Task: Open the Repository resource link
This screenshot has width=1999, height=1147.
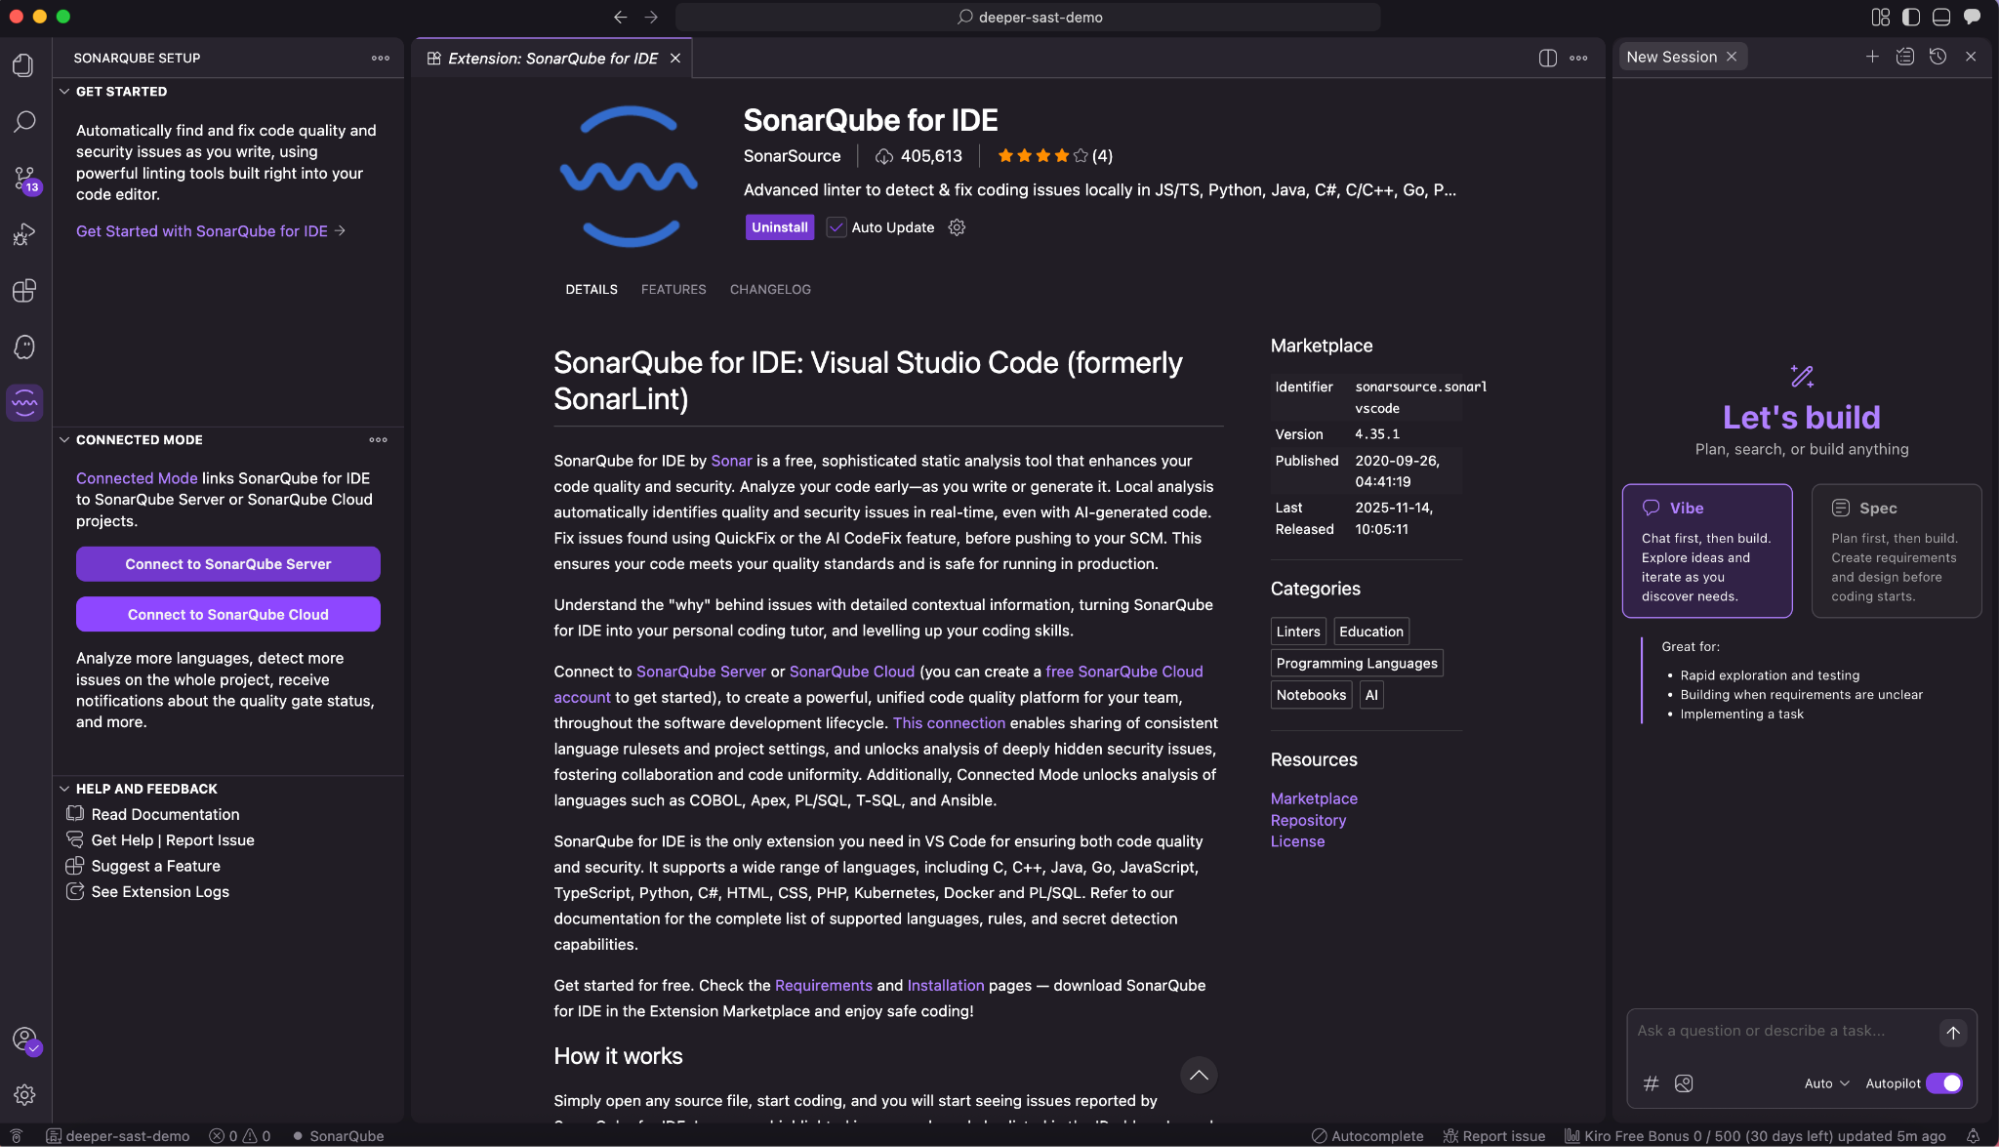Action: point(1308,821)
